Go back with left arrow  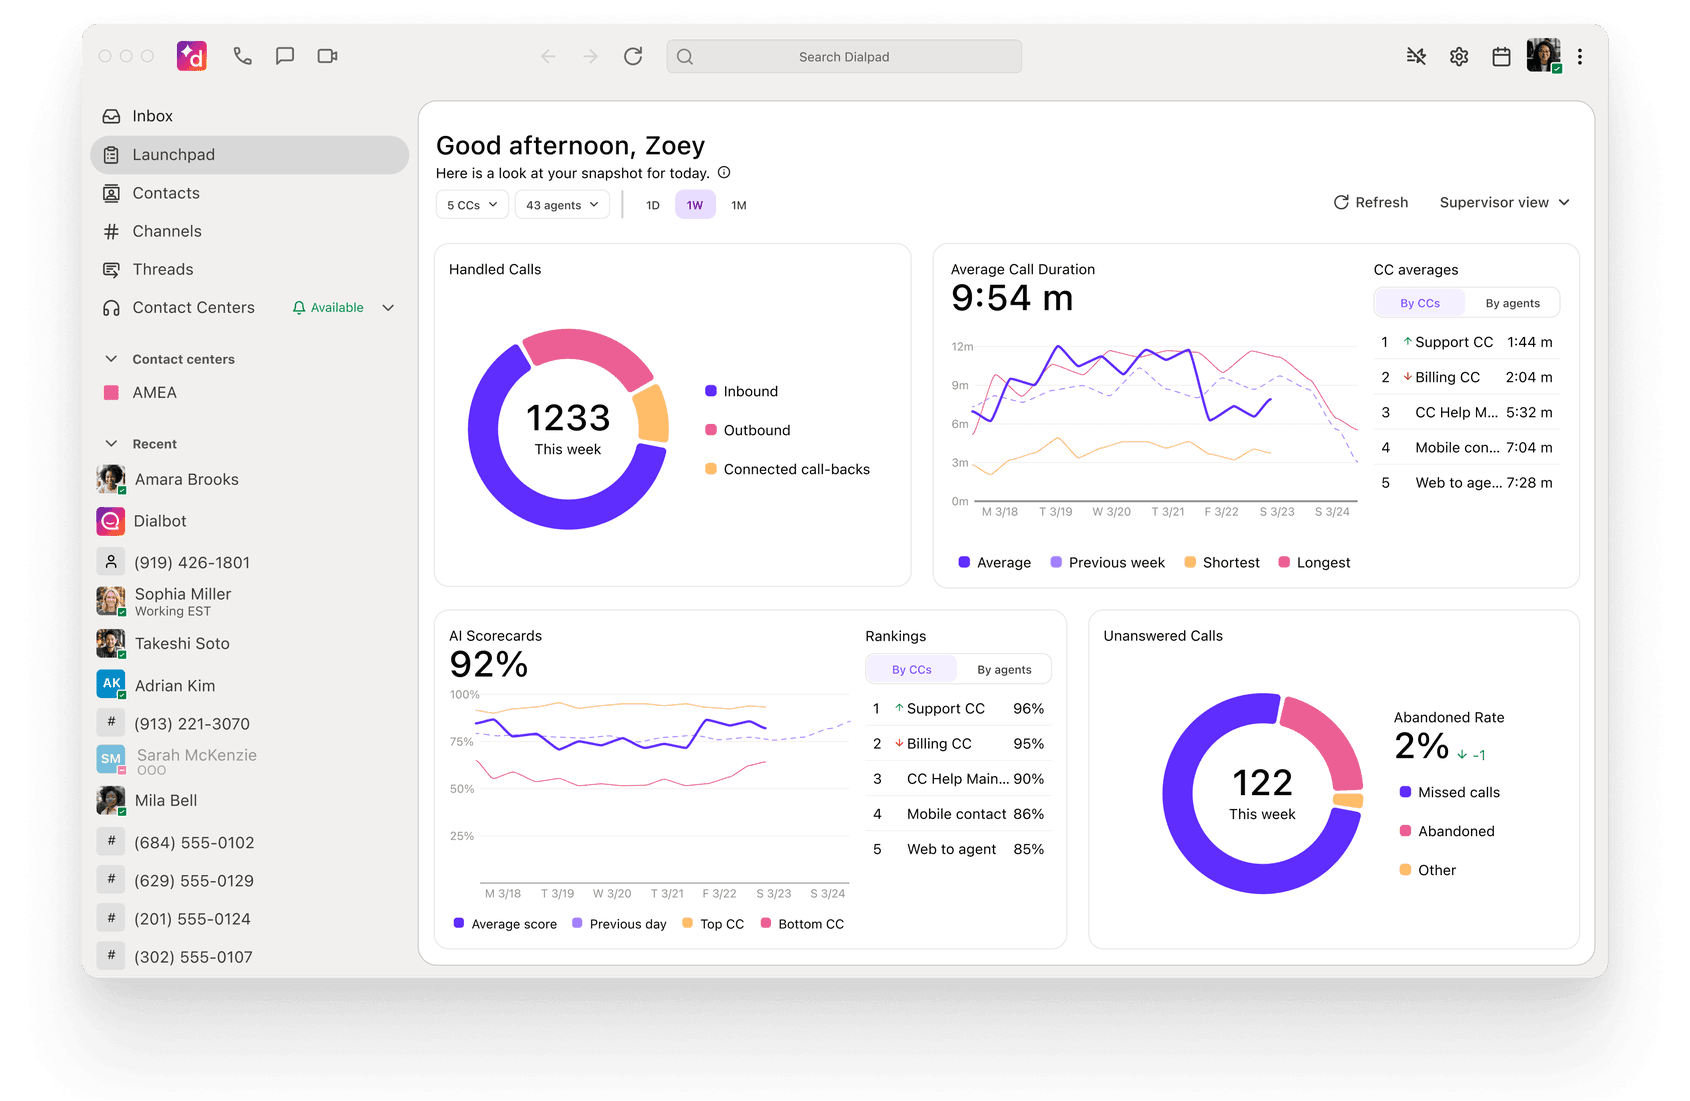click(548, 57)
